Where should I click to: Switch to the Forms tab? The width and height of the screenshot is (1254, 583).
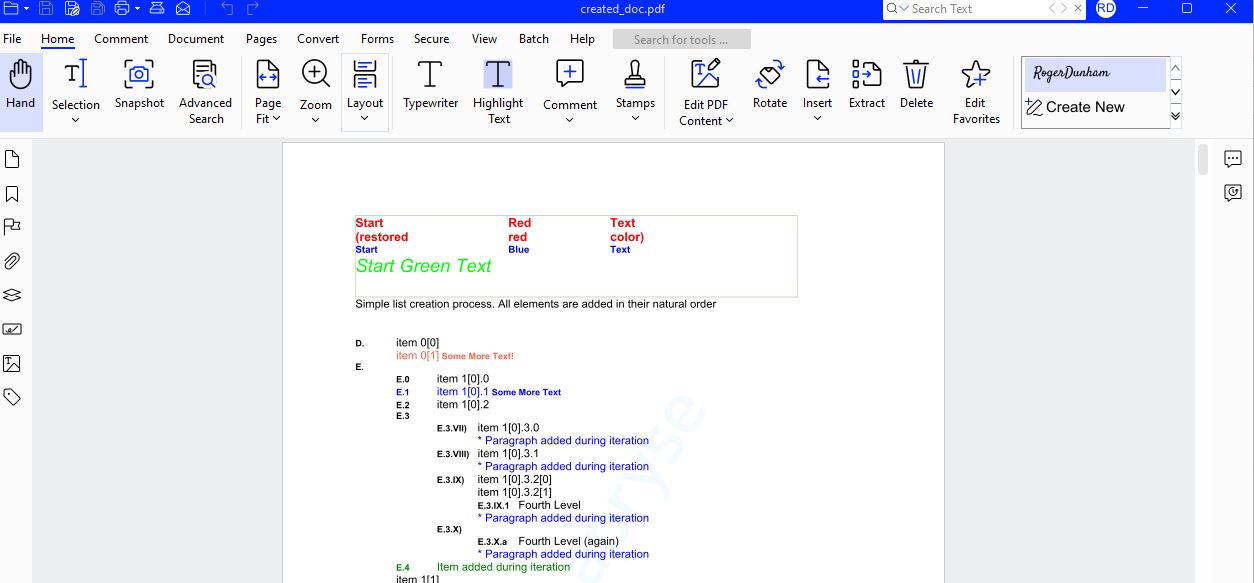click(377, 39)
